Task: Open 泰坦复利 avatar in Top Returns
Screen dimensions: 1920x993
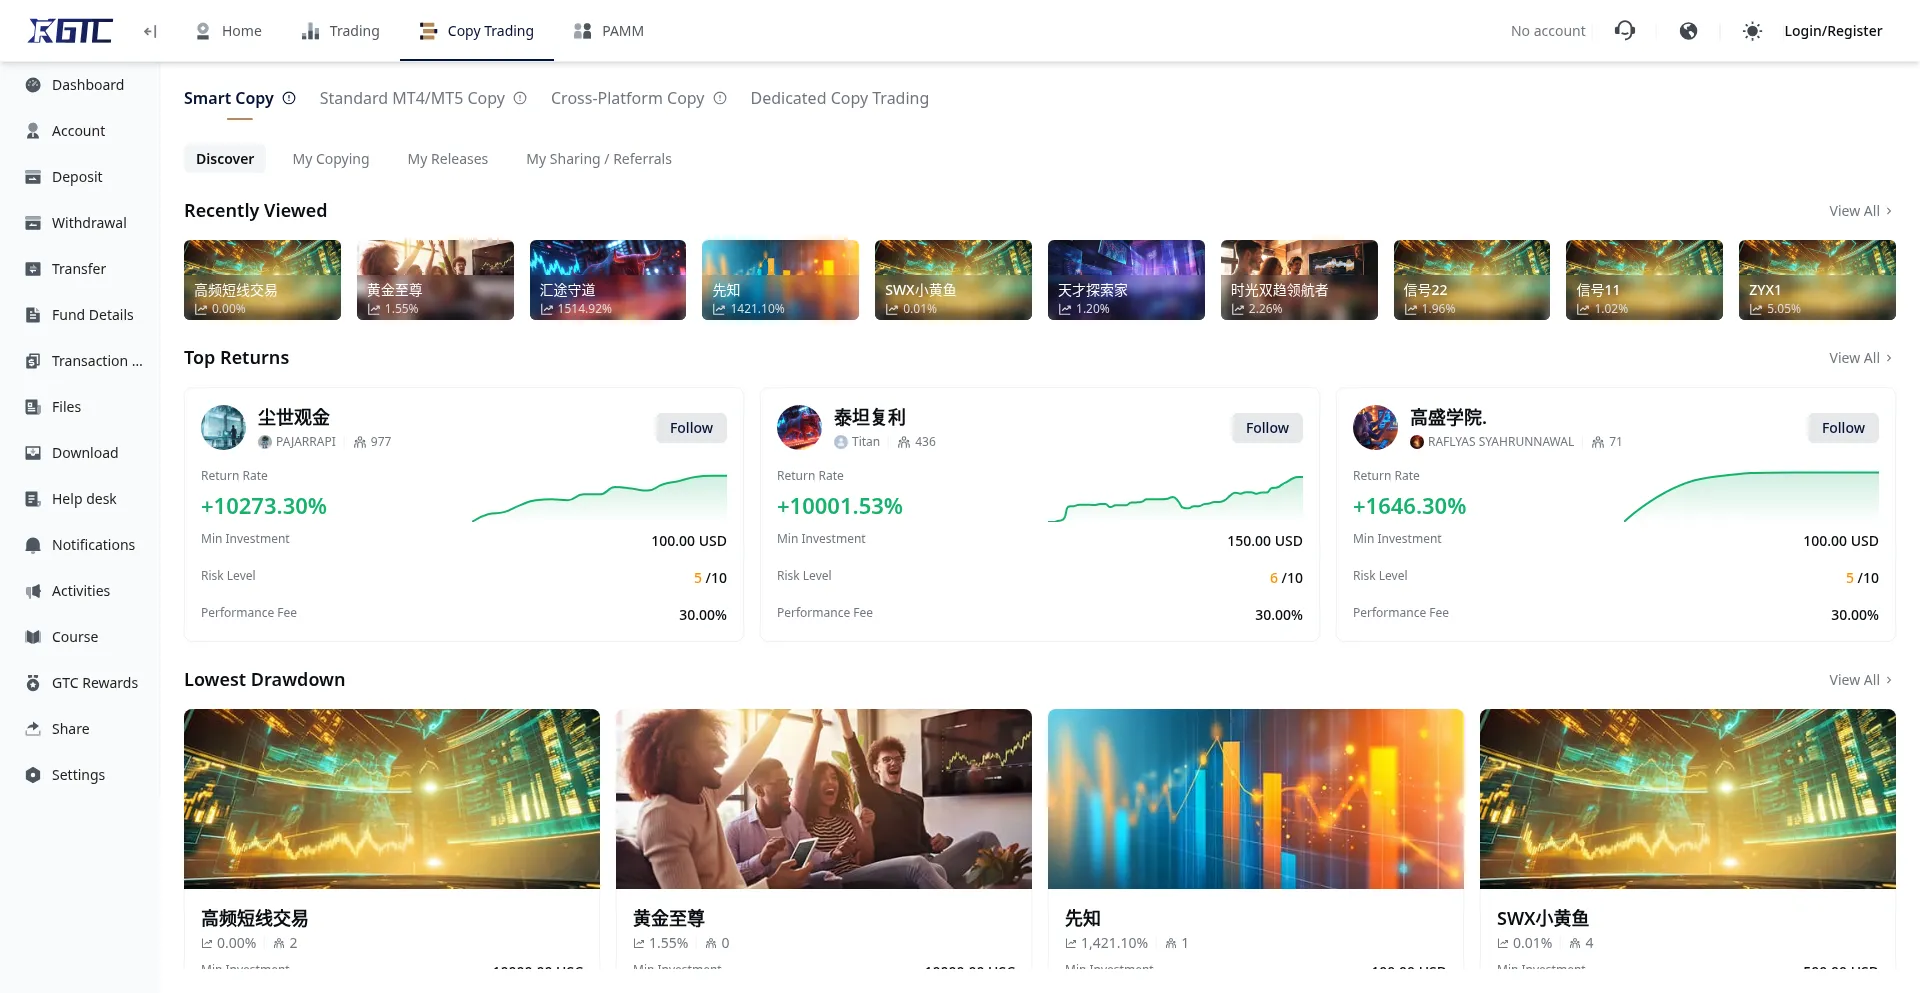Action: [799, 427]
